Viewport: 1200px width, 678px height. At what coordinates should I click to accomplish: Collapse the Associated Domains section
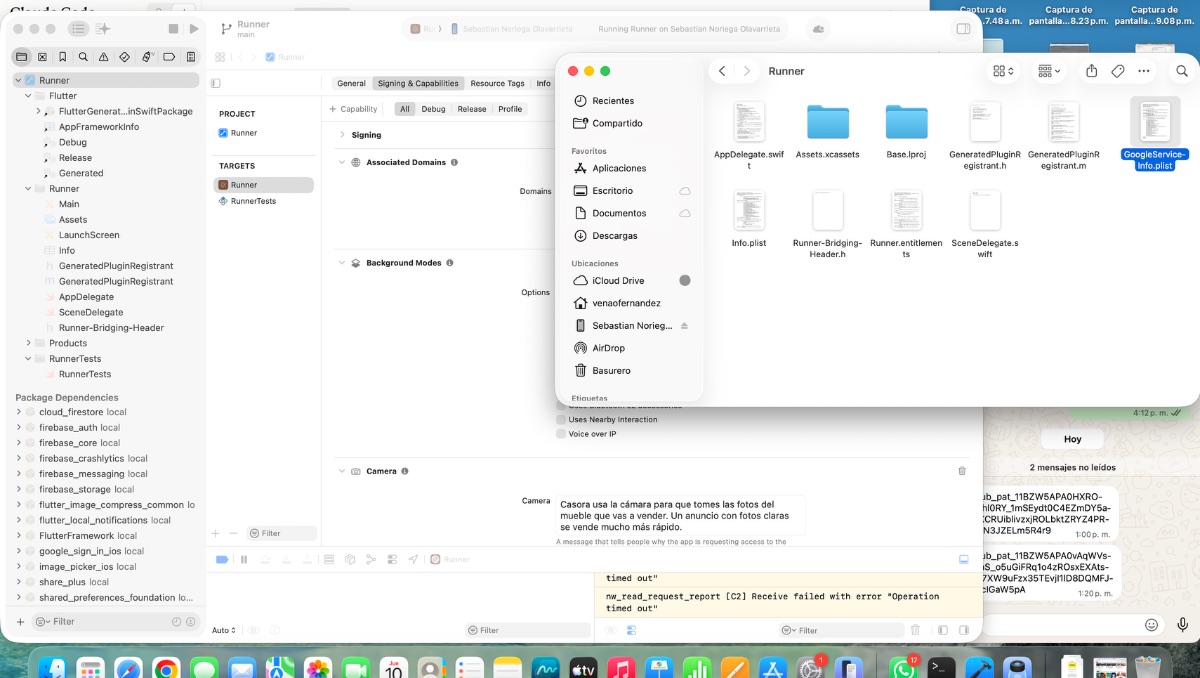tap(342, 162)
